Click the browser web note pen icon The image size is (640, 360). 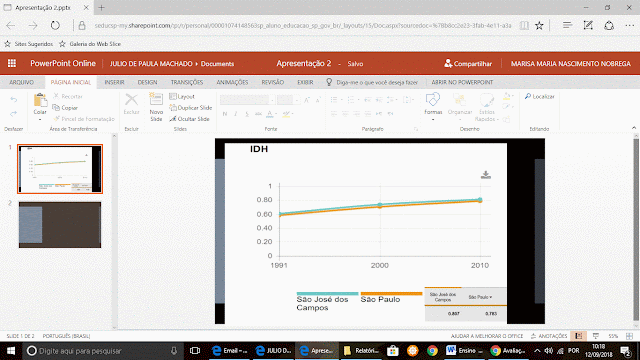(588, 25)
